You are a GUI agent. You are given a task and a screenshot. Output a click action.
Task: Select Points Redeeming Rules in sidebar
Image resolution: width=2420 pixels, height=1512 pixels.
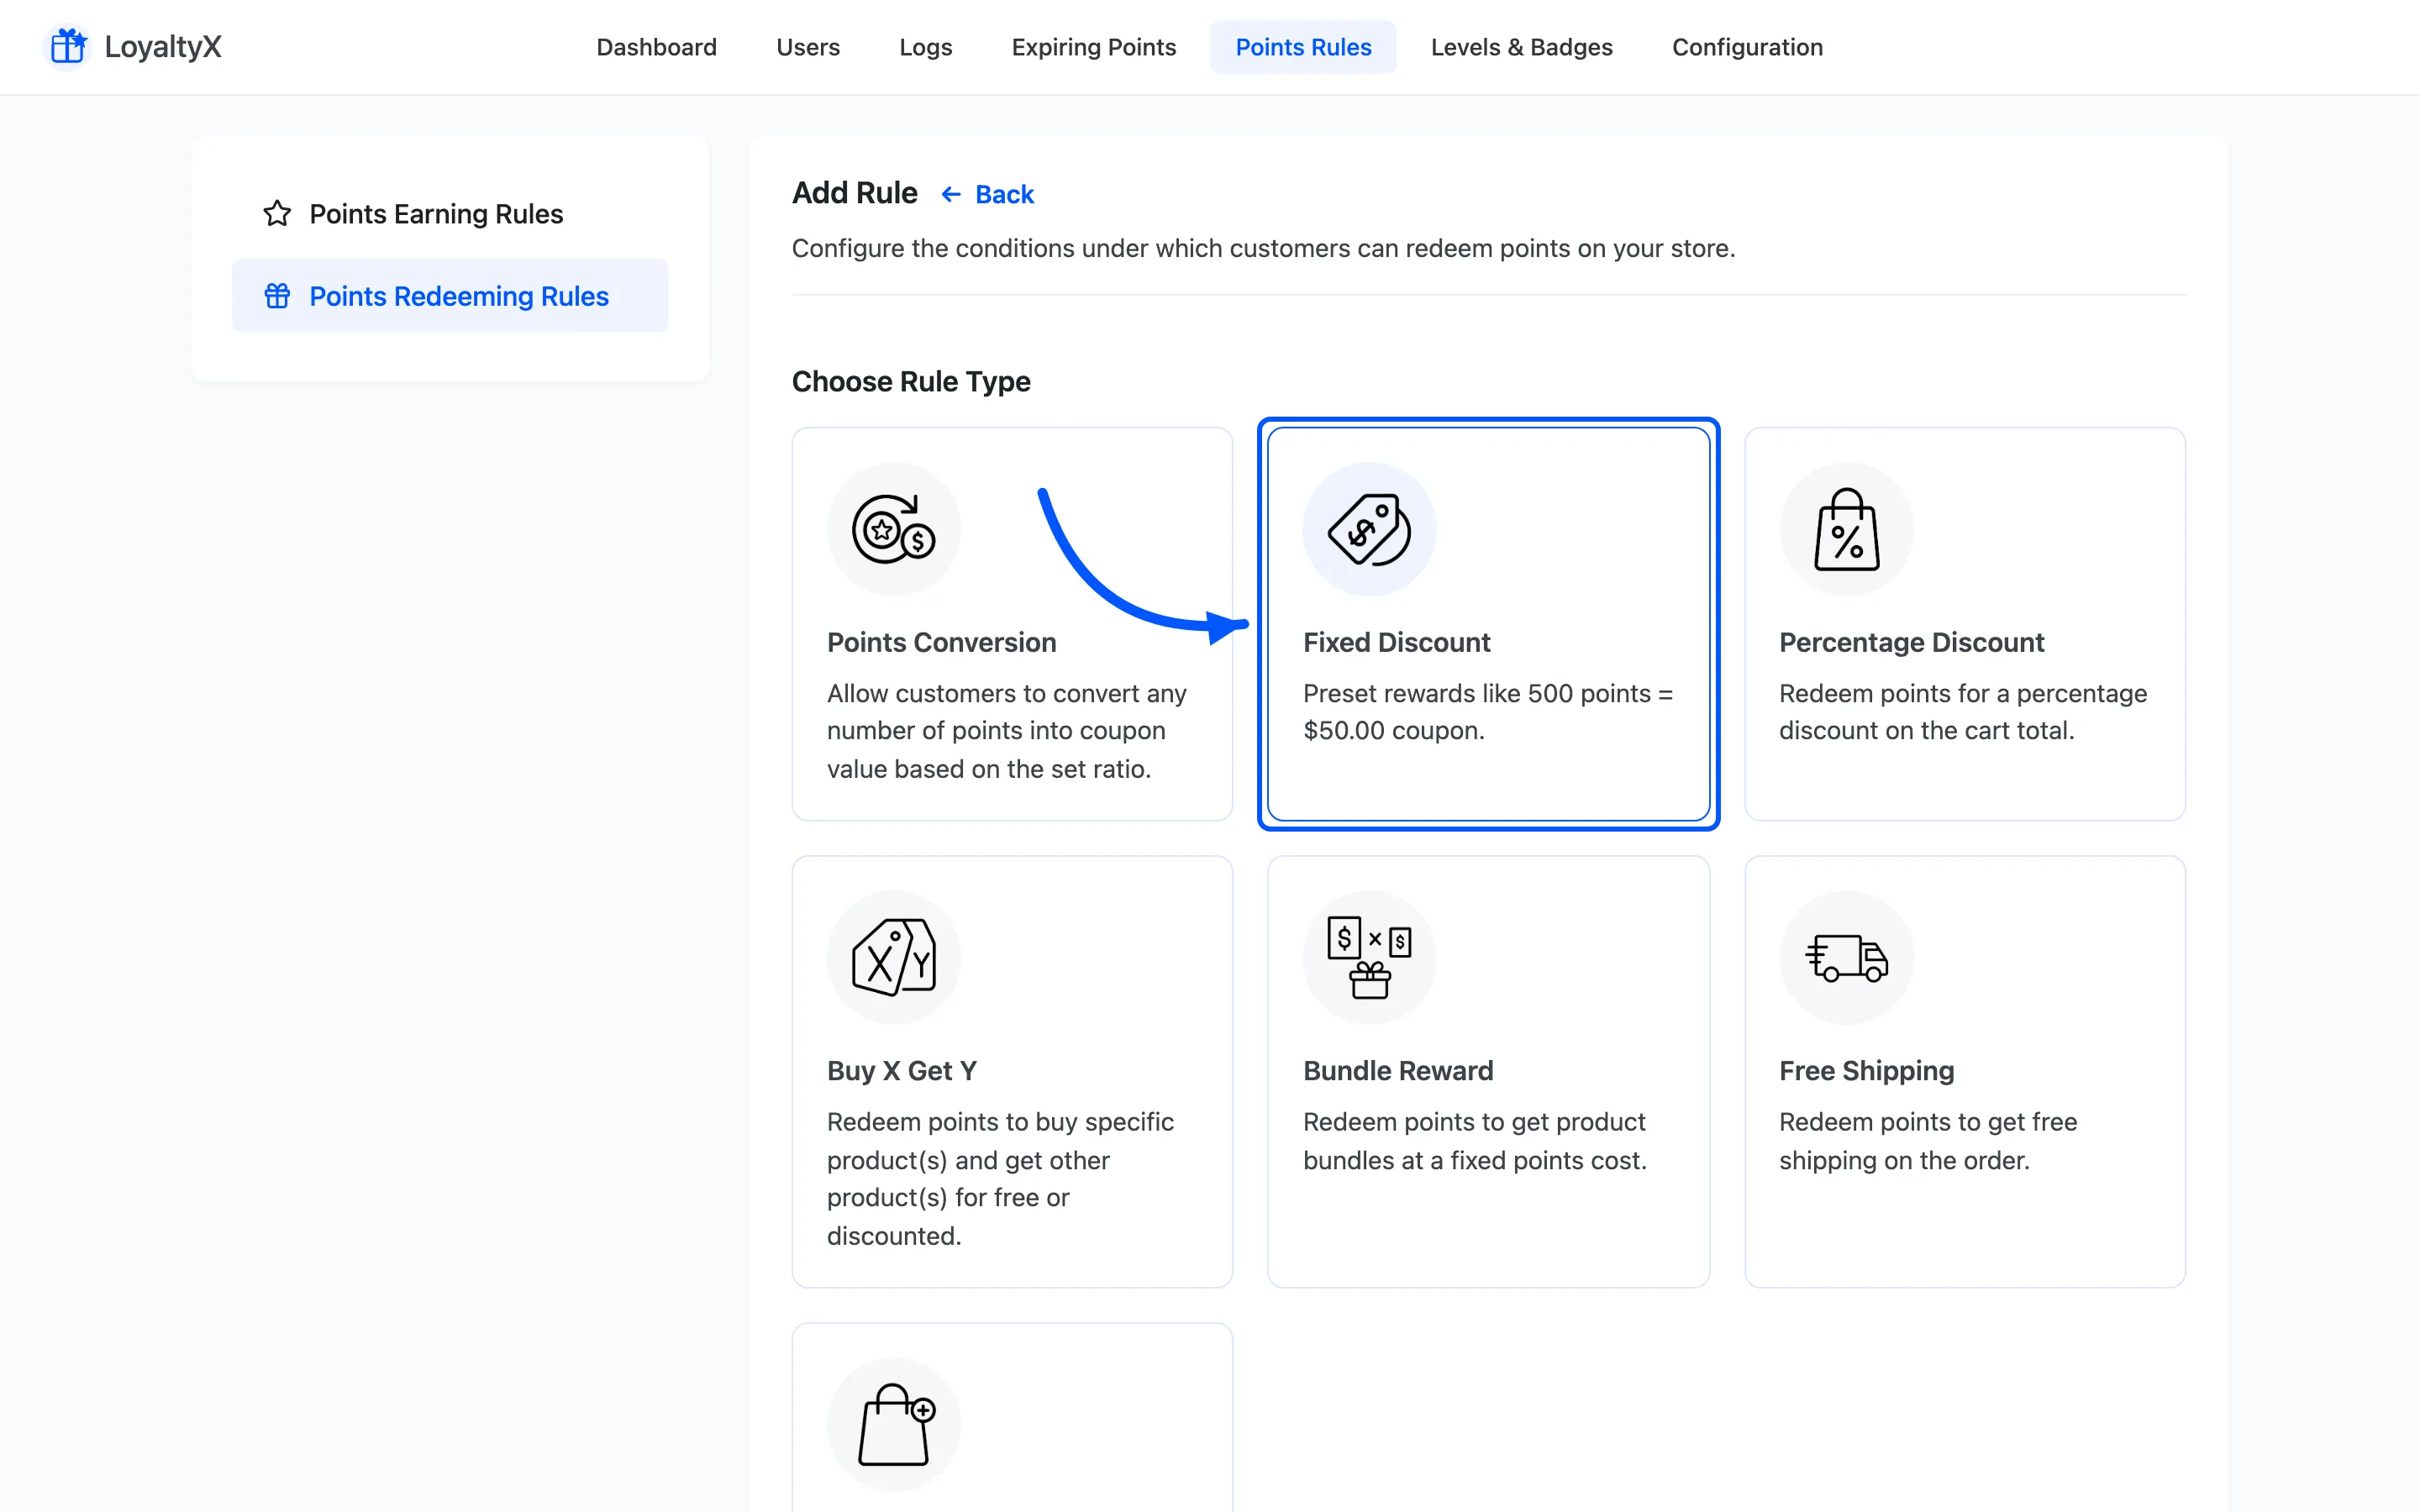click(x=450, y=296)
